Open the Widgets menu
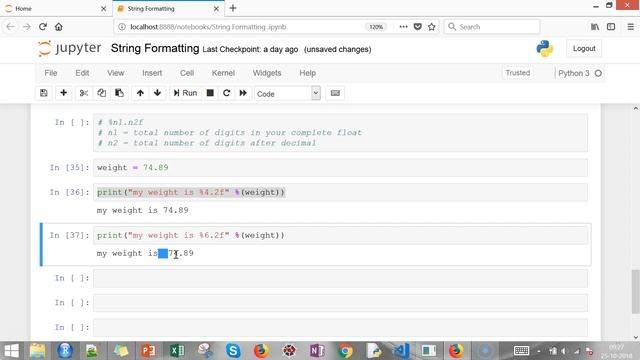The width and height of the screenshot is (640, 360). click(267, 73)
